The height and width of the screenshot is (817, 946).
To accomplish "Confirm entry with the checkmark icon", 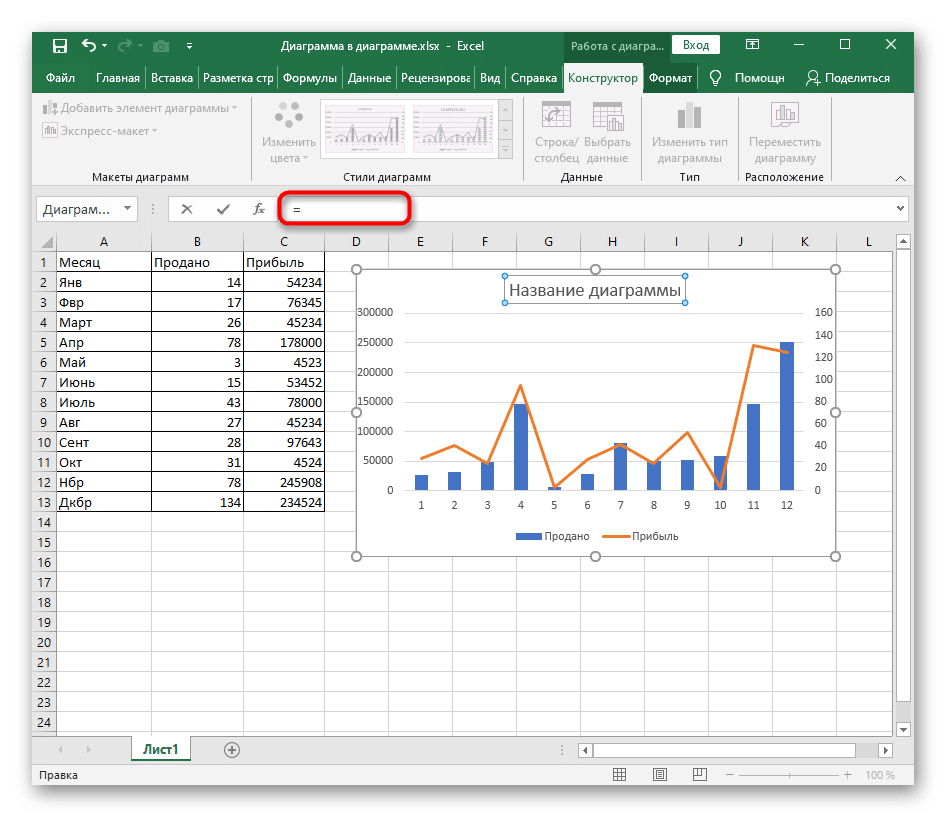I will (x=222, y=209).
